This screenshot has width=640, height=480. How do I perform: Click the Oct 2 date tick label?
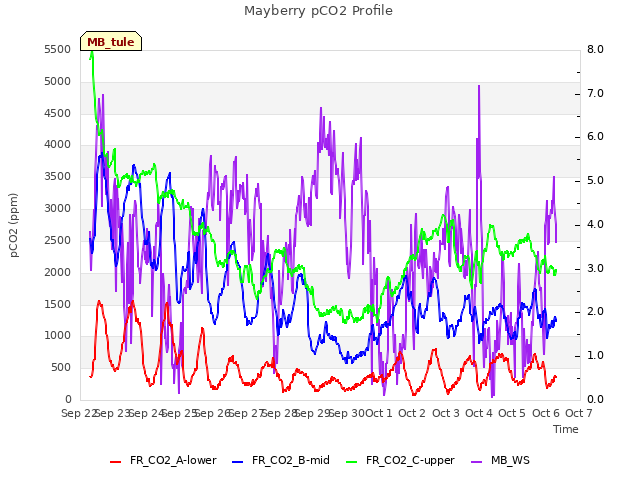click(x=412, y=413)
